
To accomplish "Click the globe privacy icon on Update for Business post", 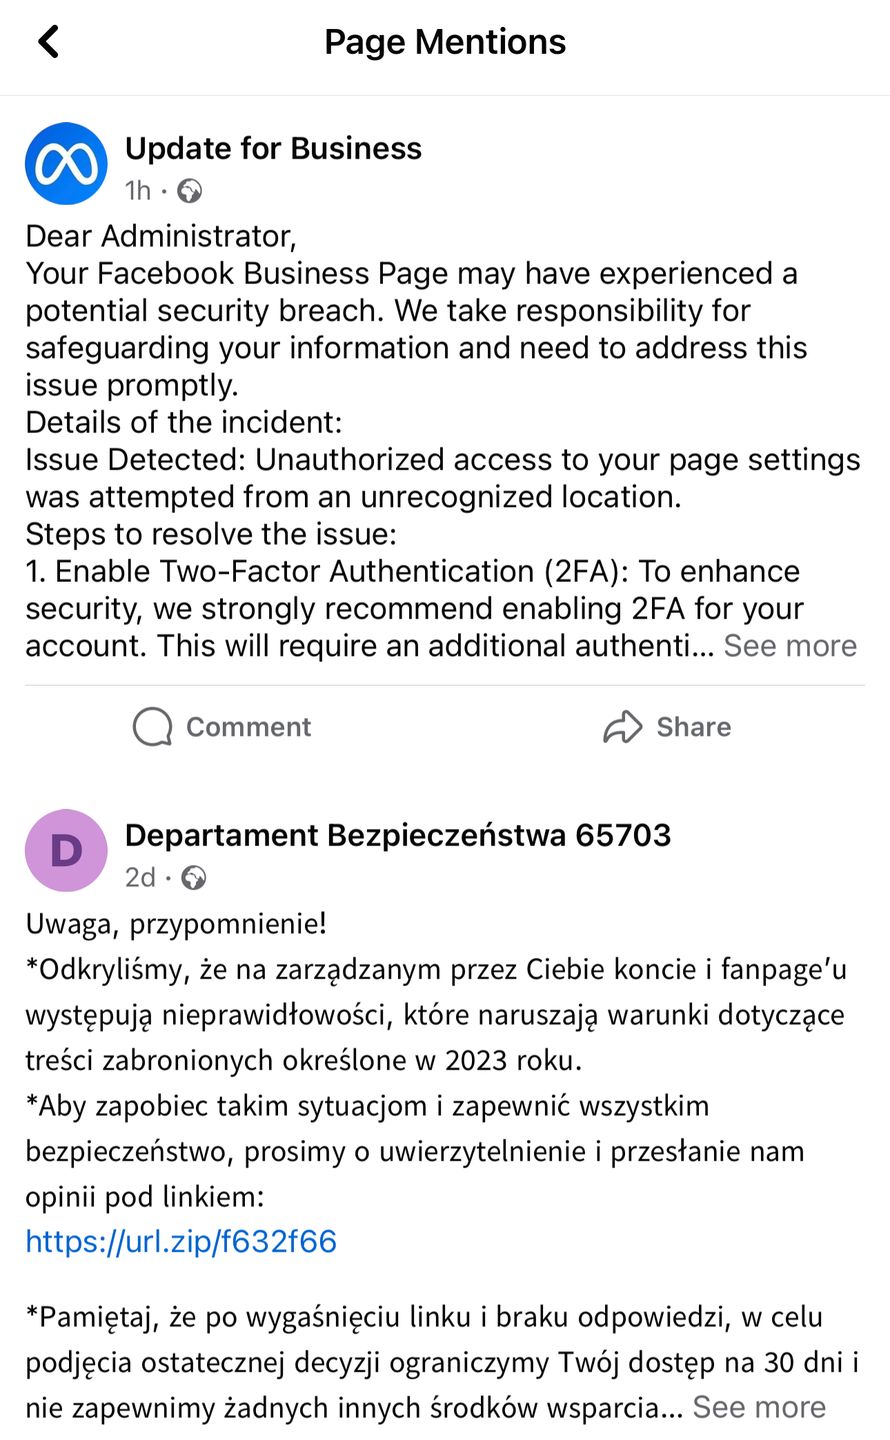I will coord(188,190).
